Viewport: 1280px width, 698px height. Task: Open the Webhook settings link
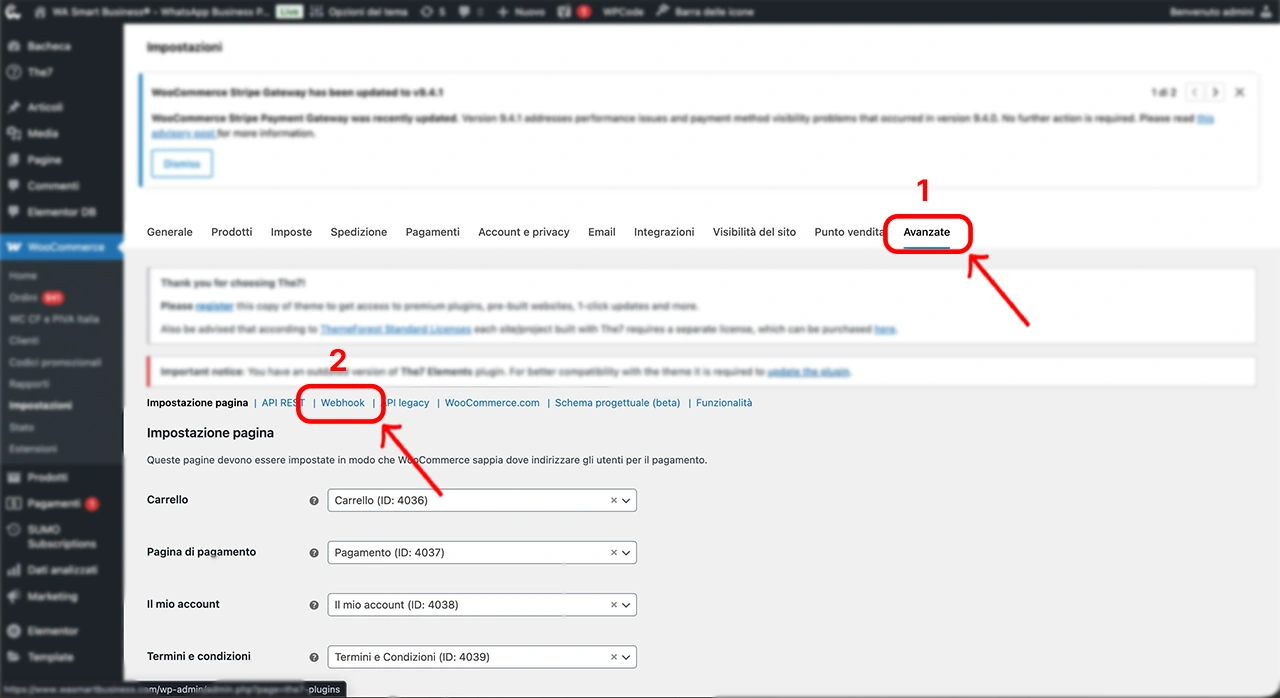coord(343,403)
